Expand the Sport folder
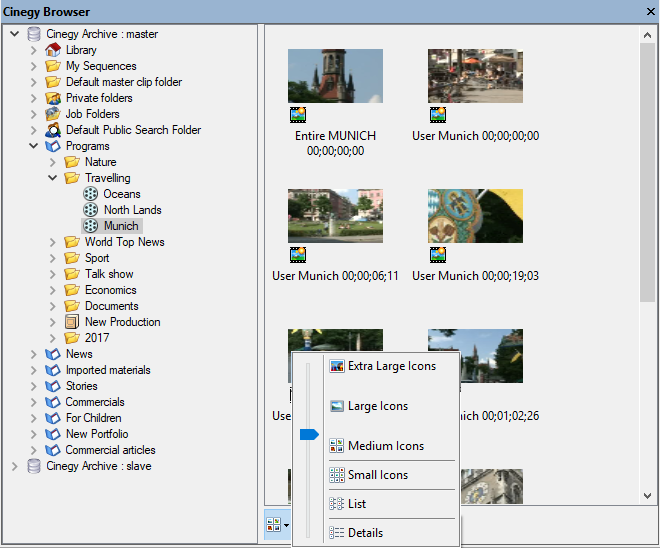Image resolution: width=660 pixels, height=548 pixels. (53, 258)
